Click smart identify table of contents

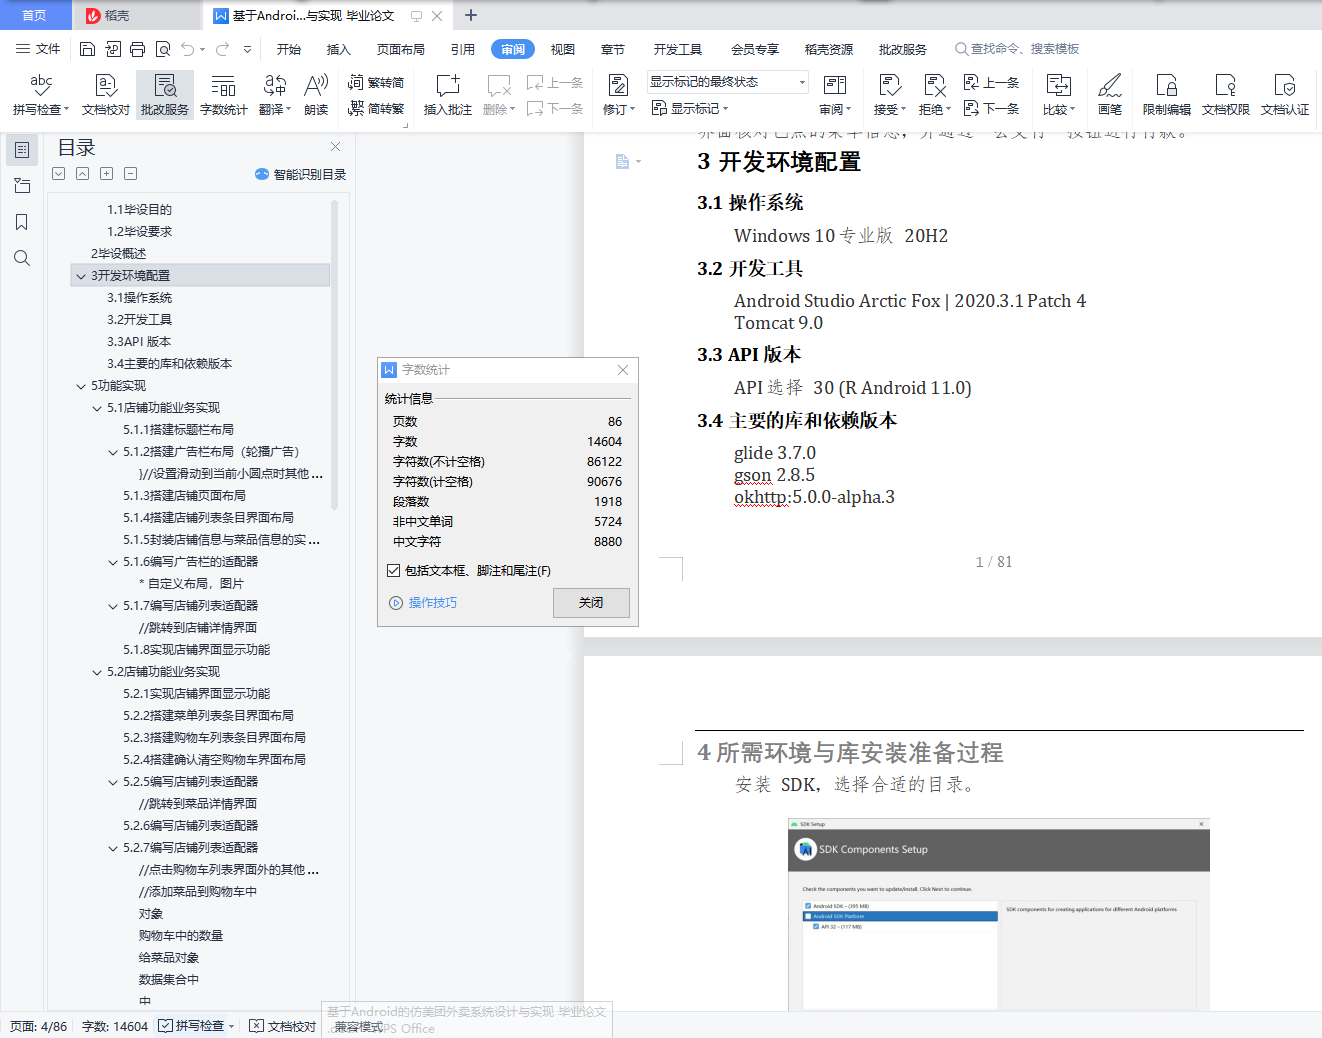coord(301,174)
